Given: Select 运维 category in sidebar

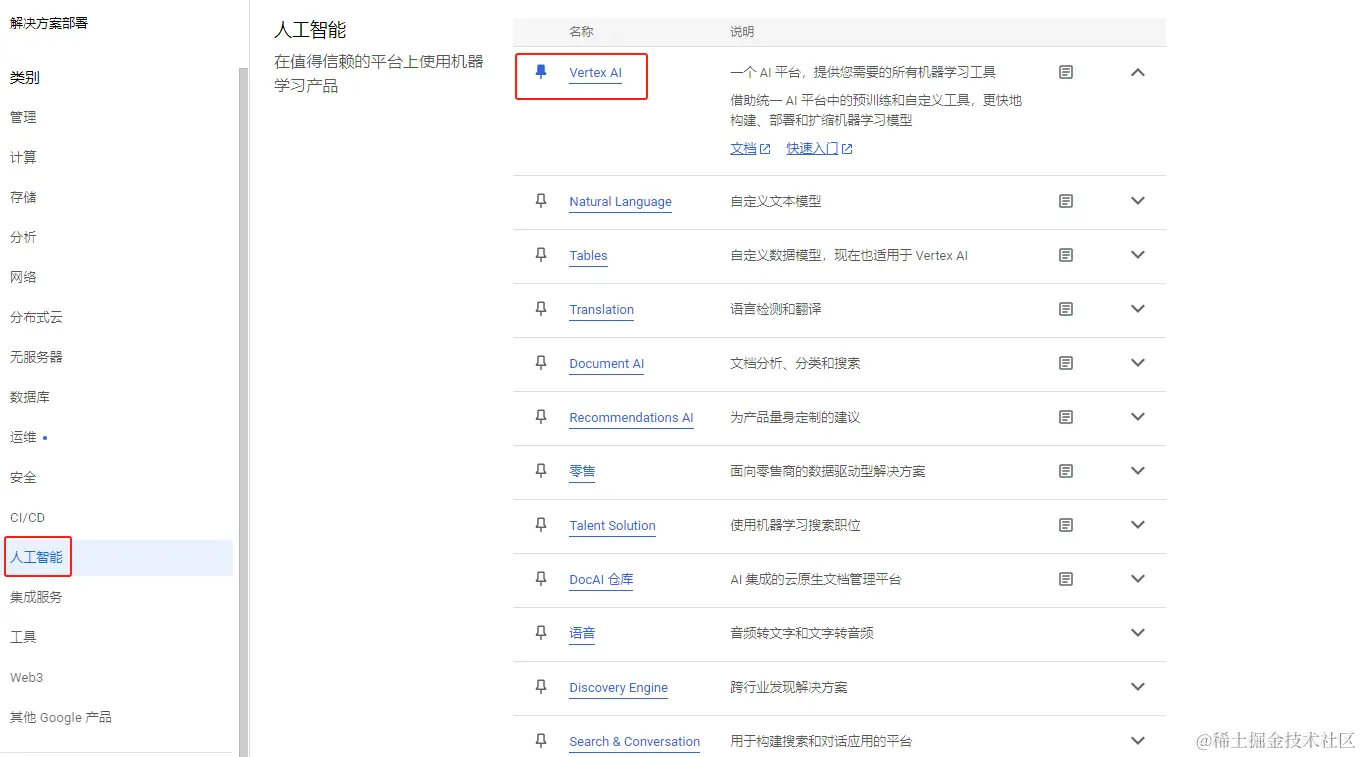Looking at the screenshot, I should click(23, 437).
